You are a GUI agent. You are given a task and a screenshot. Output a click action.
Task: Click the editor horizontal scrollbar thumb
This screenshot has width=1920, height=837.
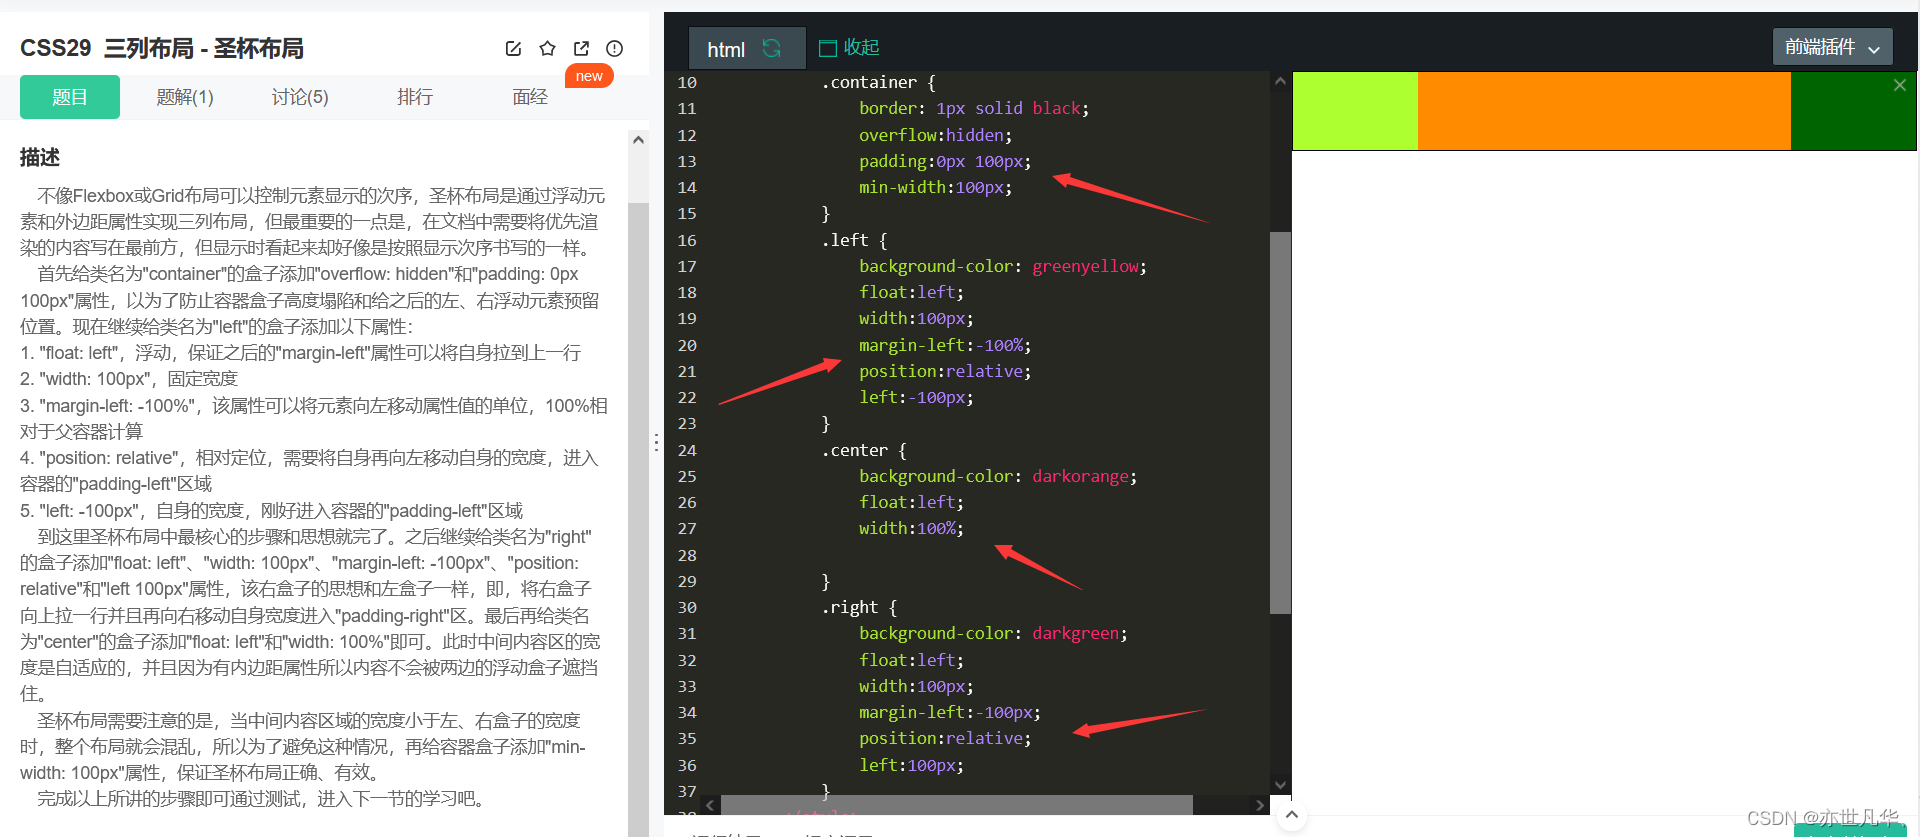click(956, 805)
